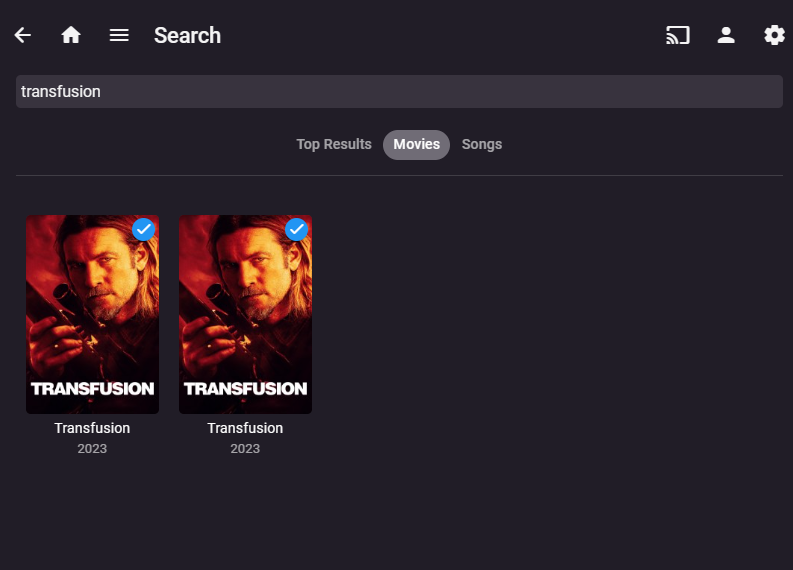Open the settings gear icon

tap(774, 35)
